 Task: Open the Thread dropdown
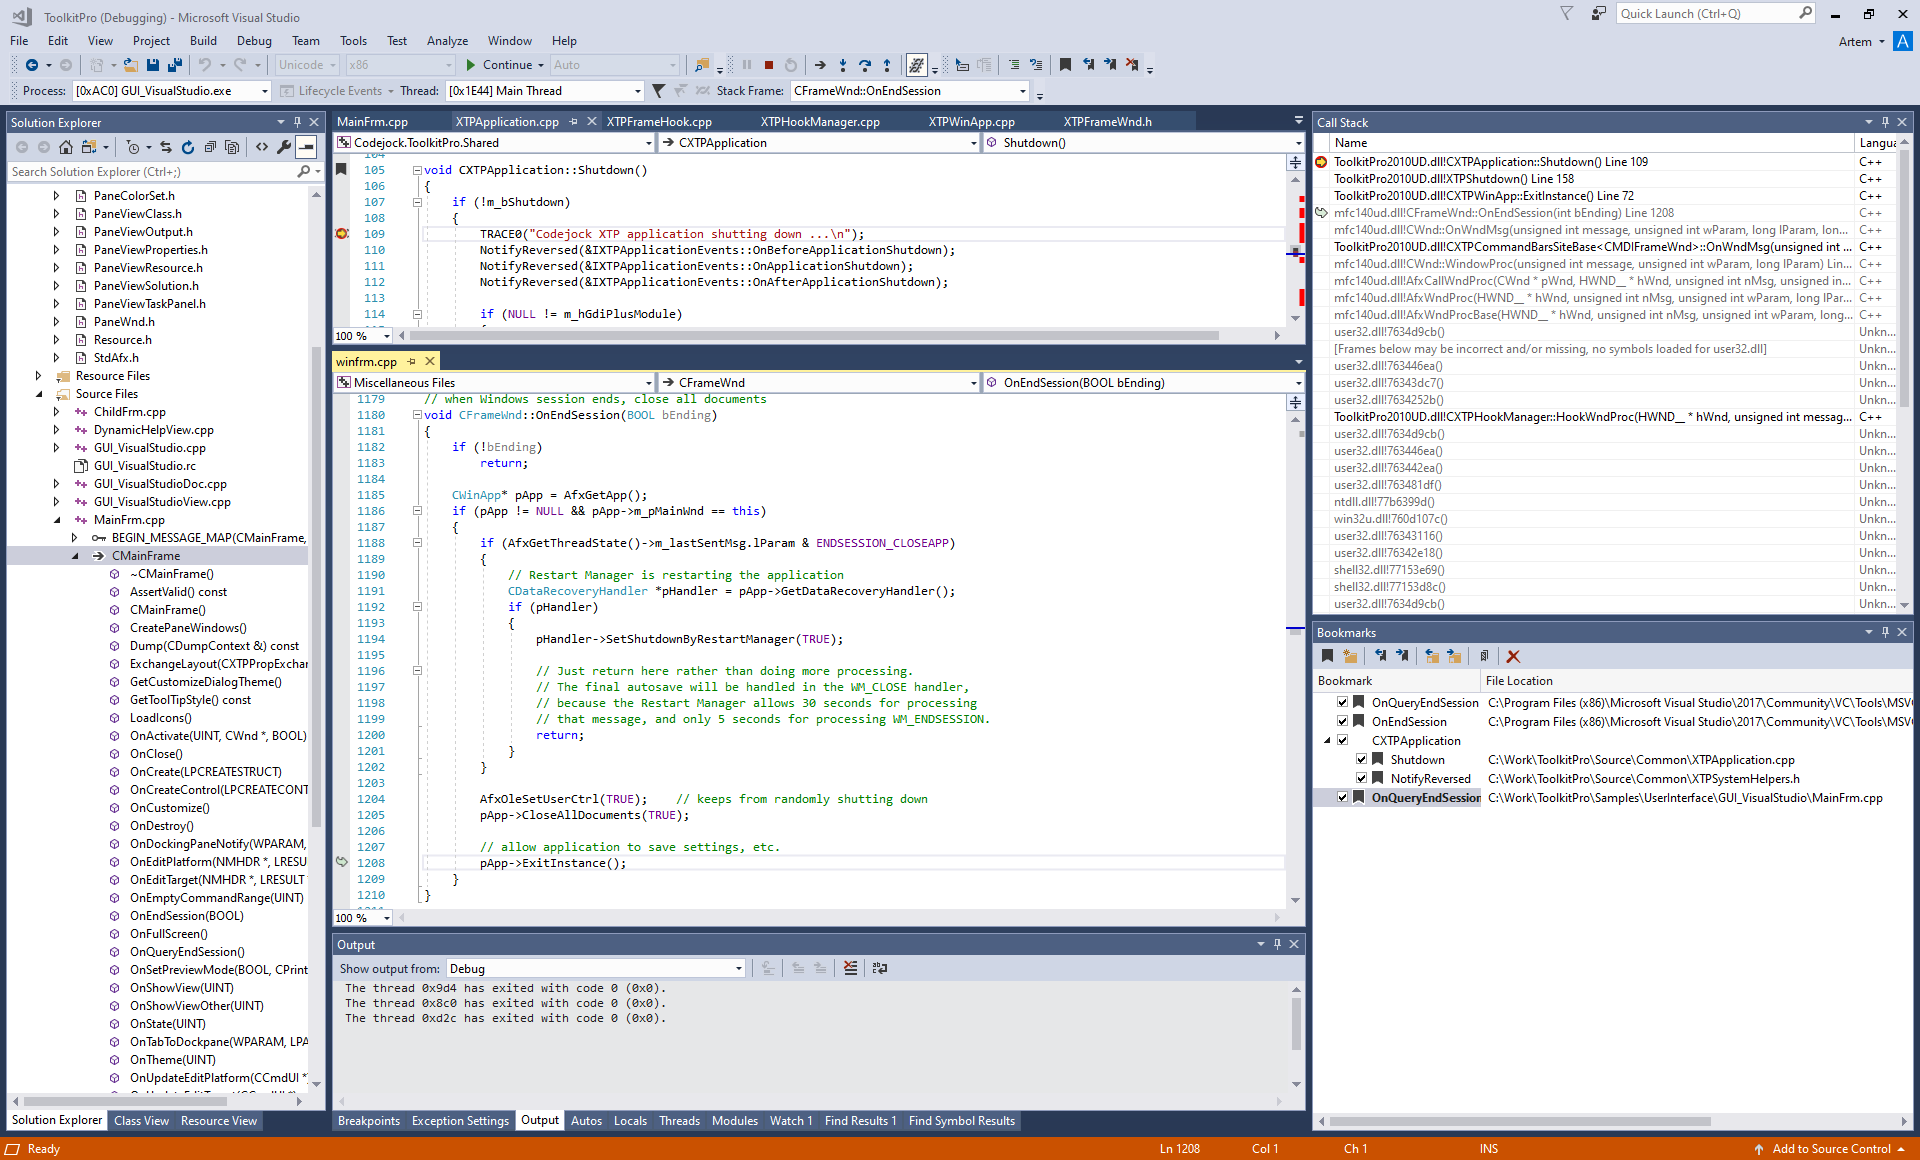(x=637, y=91)
